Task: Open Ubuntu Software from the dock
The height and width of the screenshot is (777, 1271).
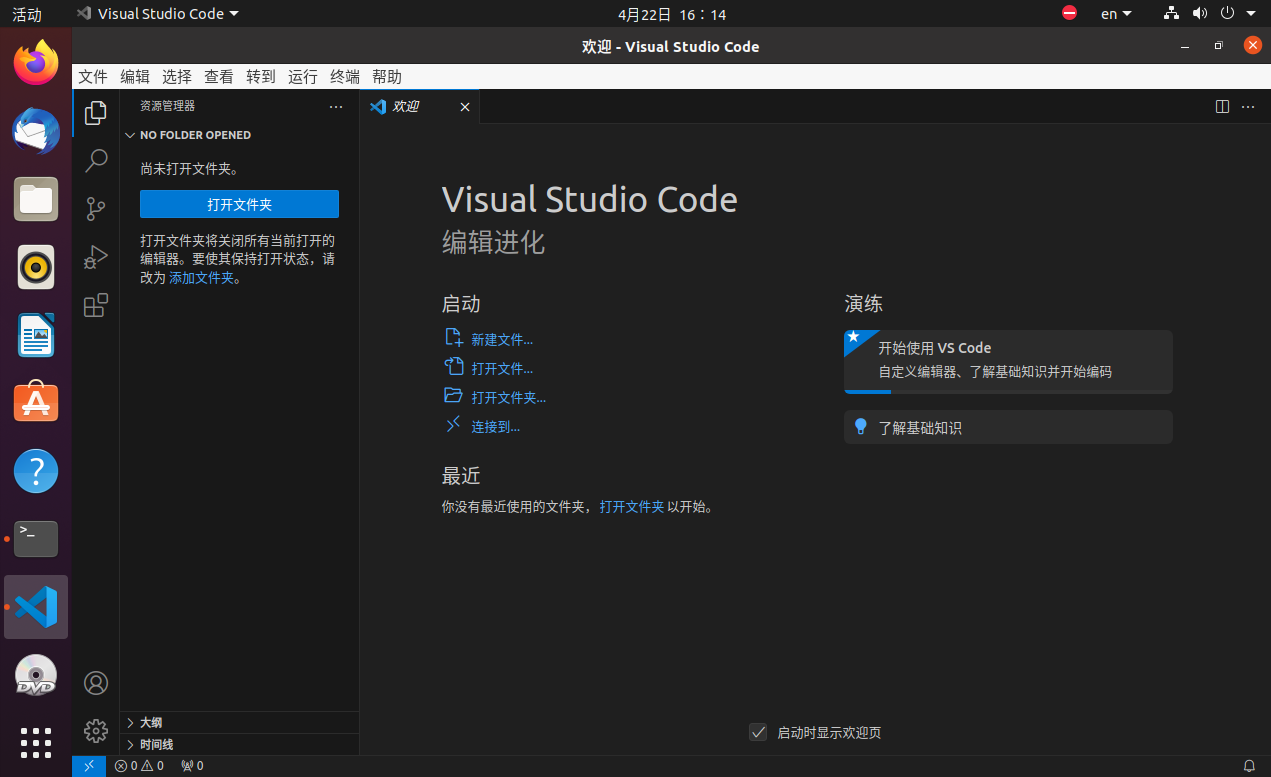Action: click(x=36, y=403)
